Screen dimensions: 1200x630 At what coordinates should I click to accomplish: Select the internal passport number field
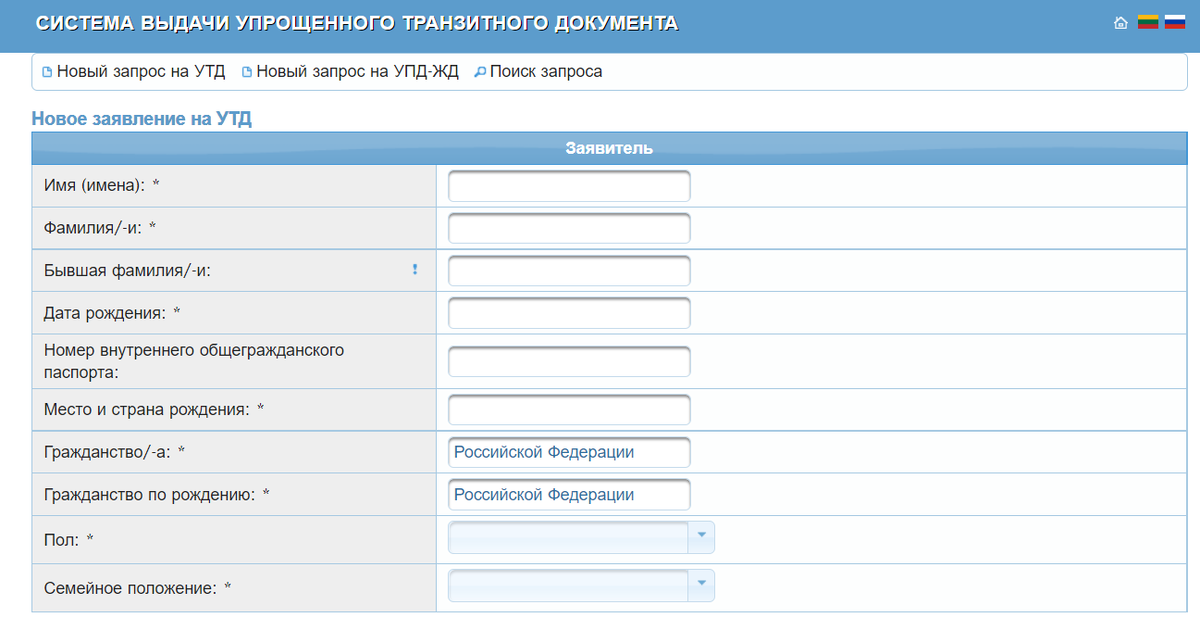point(568,361)
